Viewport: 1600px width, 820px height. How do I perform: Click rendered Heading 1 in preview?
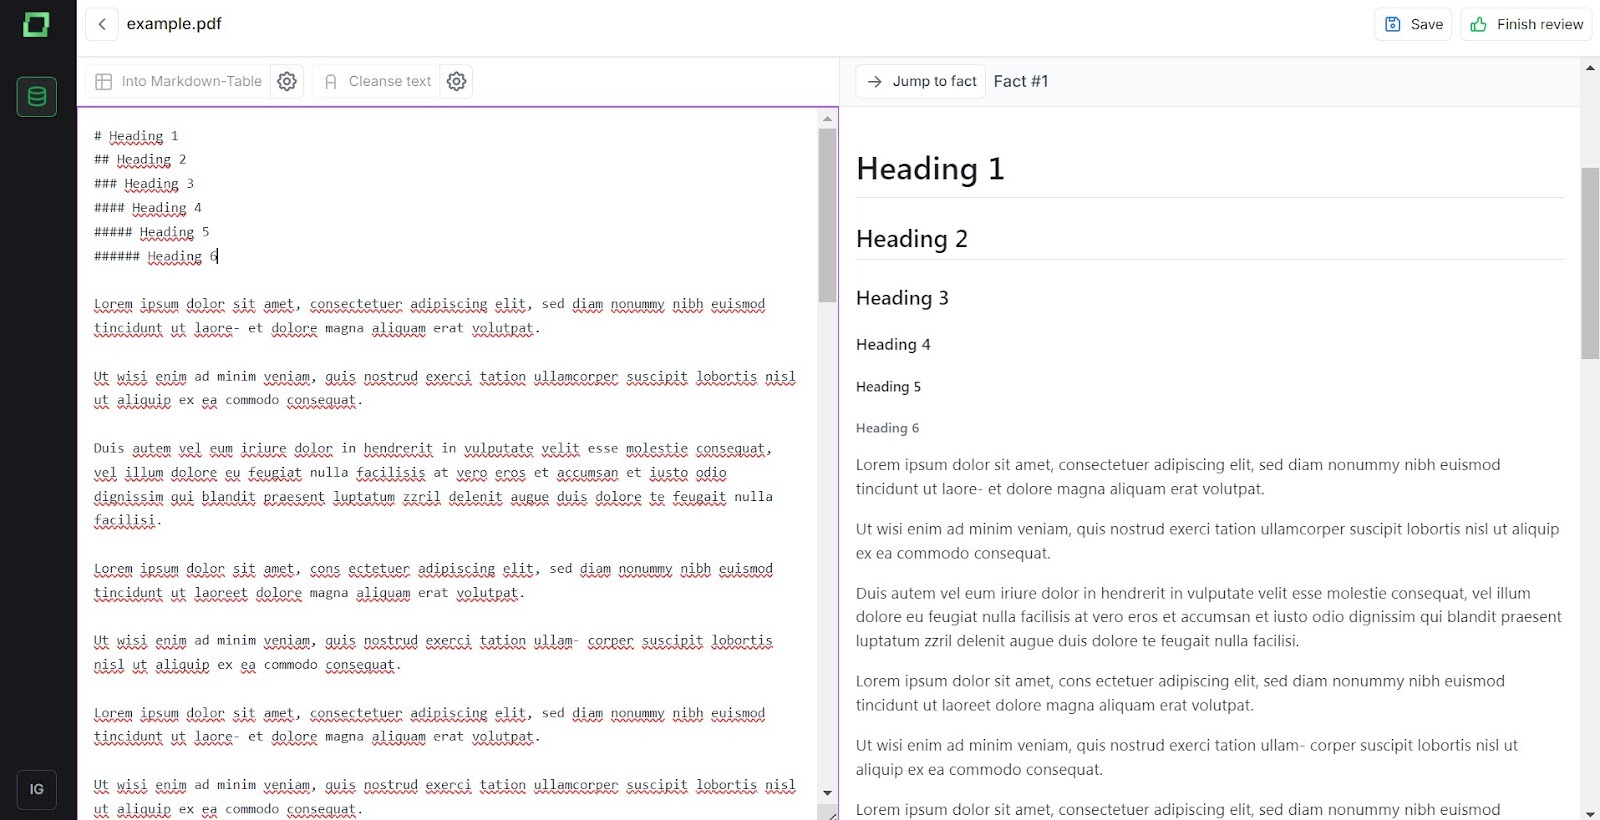[x=930, y=169]
